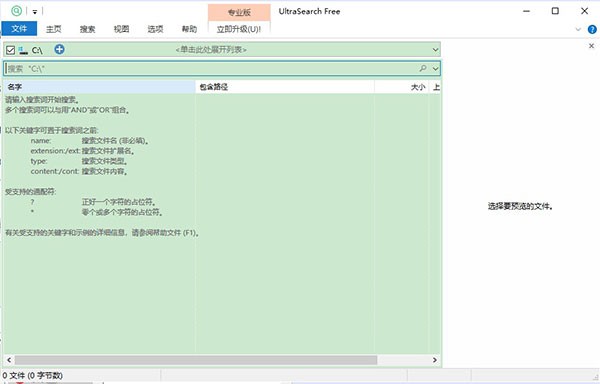The width and height of the screenshot is (600, 384).
Task: Sort by the 大小 column header
Action: (x=402, y=87)
